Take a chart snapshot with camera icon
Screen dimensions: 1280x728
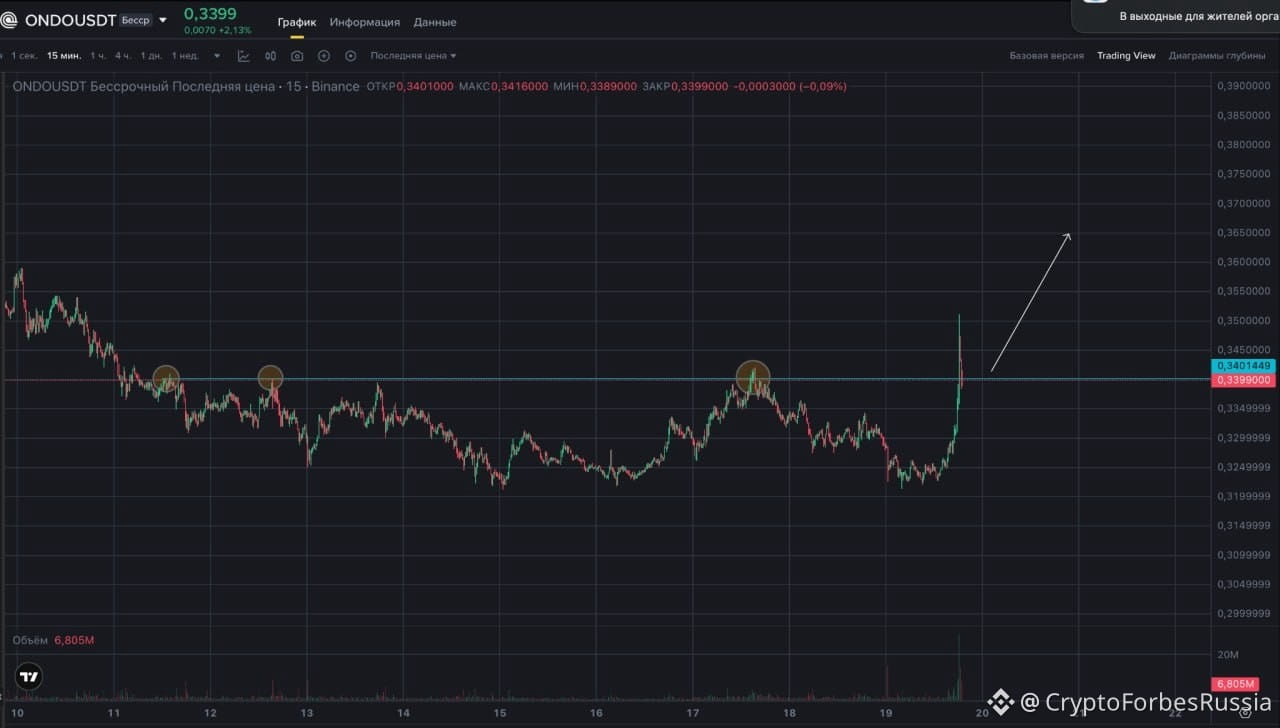point(297,56)
